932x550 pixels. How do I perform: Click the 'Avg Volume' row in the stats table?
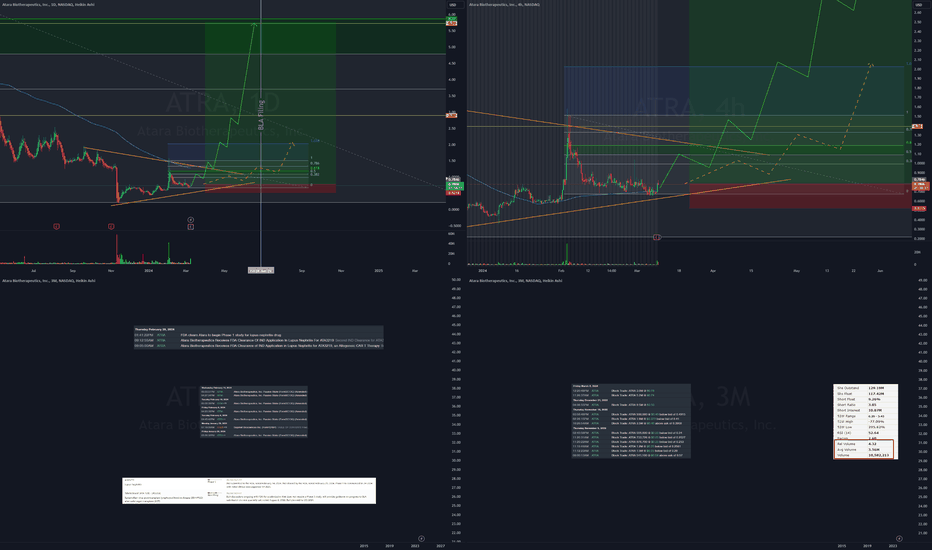[x=865, y=450]
